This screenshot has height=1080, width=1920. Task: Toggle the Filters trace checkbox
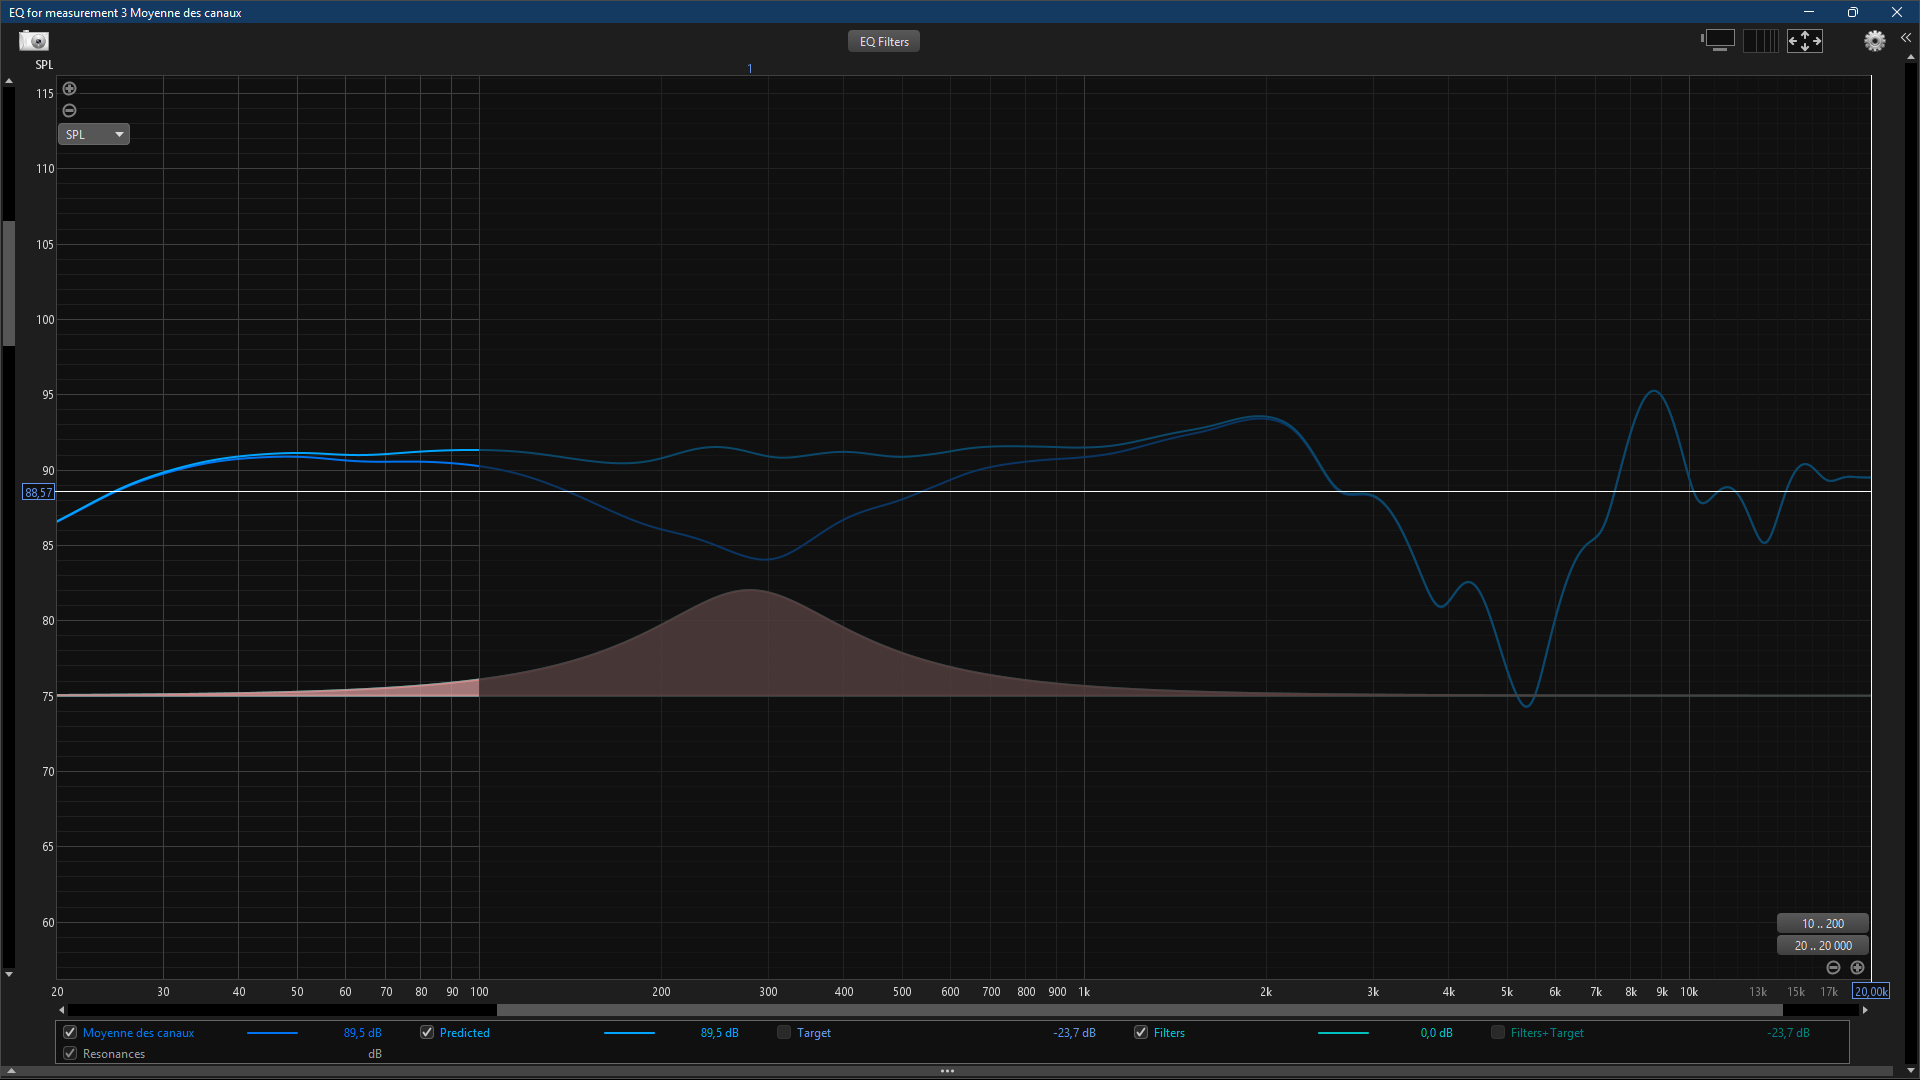click(1141, 1033)
